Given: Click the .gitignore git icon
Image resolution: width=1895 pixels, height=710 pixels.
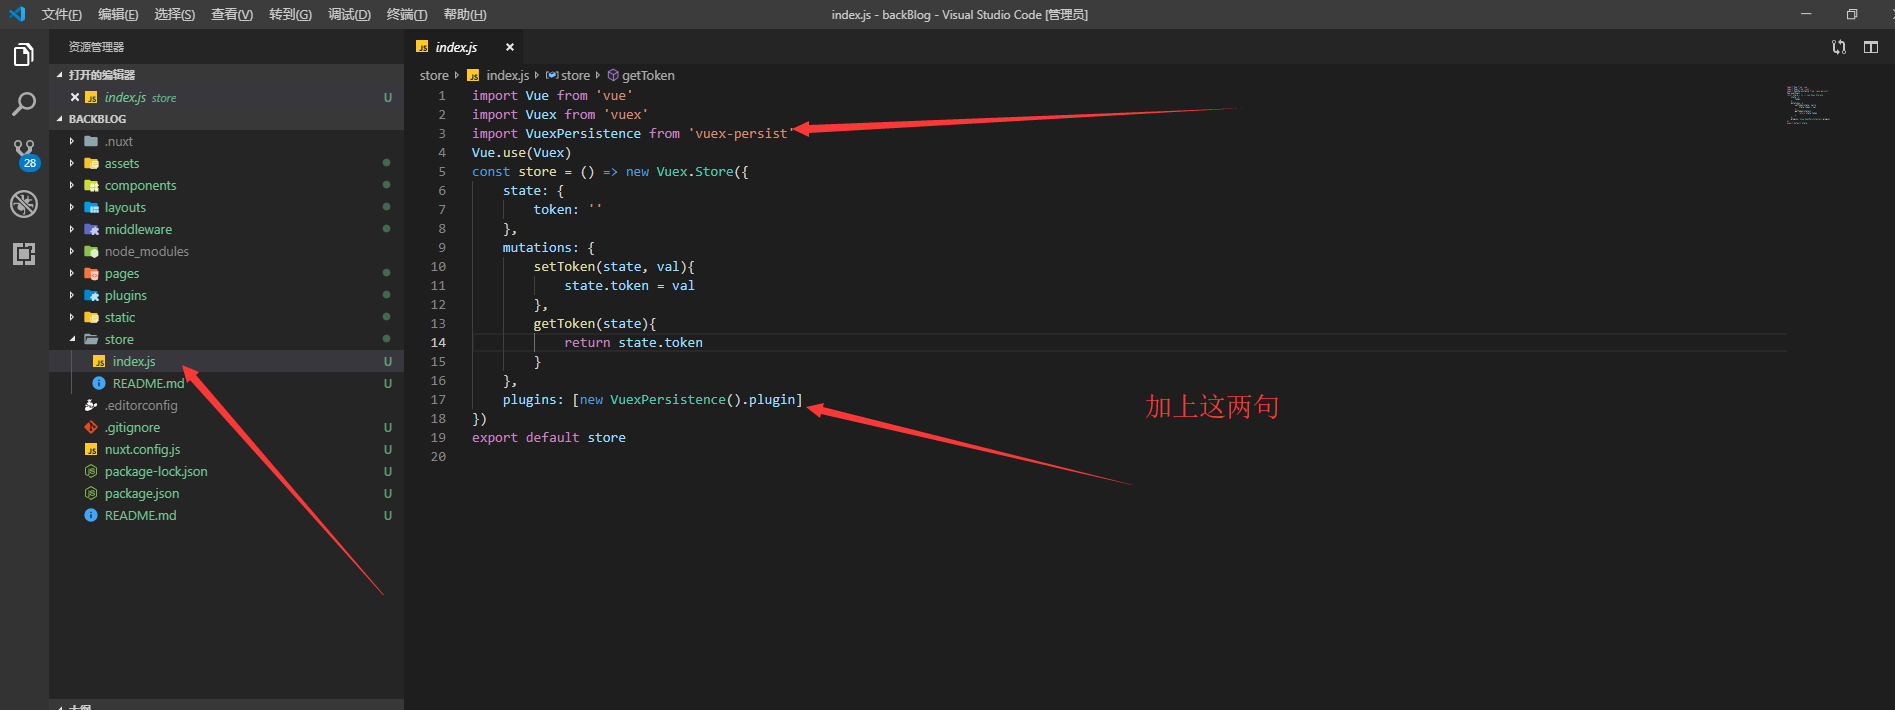Looking at the screenshot, I should click(x=91, y=428).
